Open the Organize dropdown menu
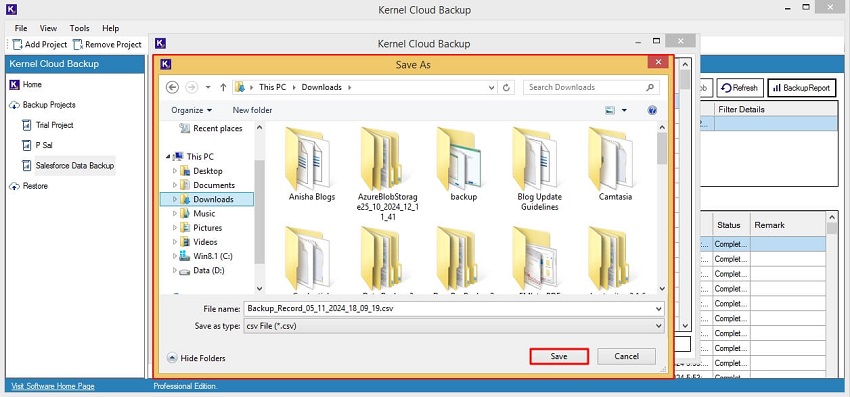Viewport: 850px width, 397px height. [x=191, y=110]
